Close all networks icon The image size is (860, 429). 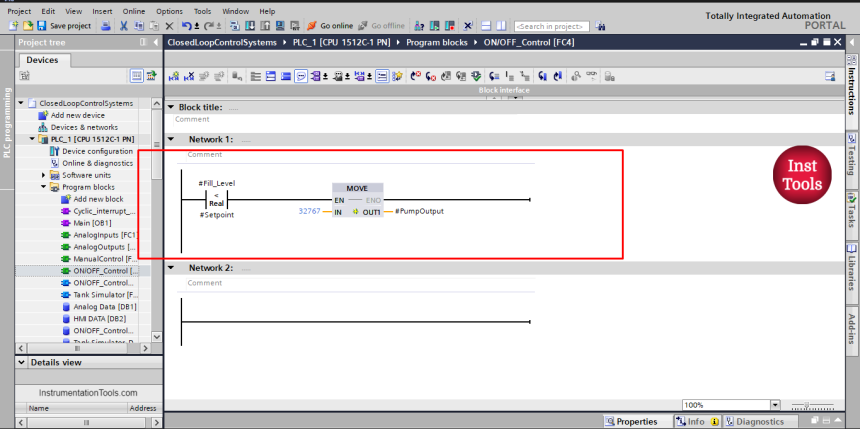[285, 76]
